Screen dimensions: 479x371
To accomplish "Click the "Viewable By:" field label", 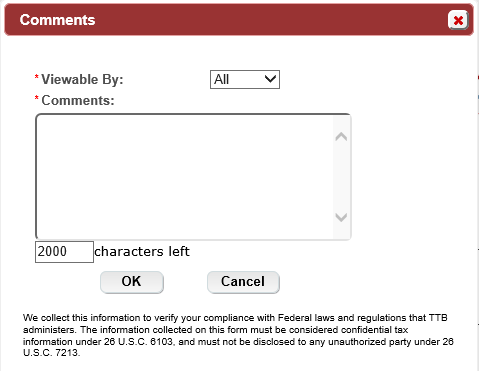I will (x=82, y=80).
